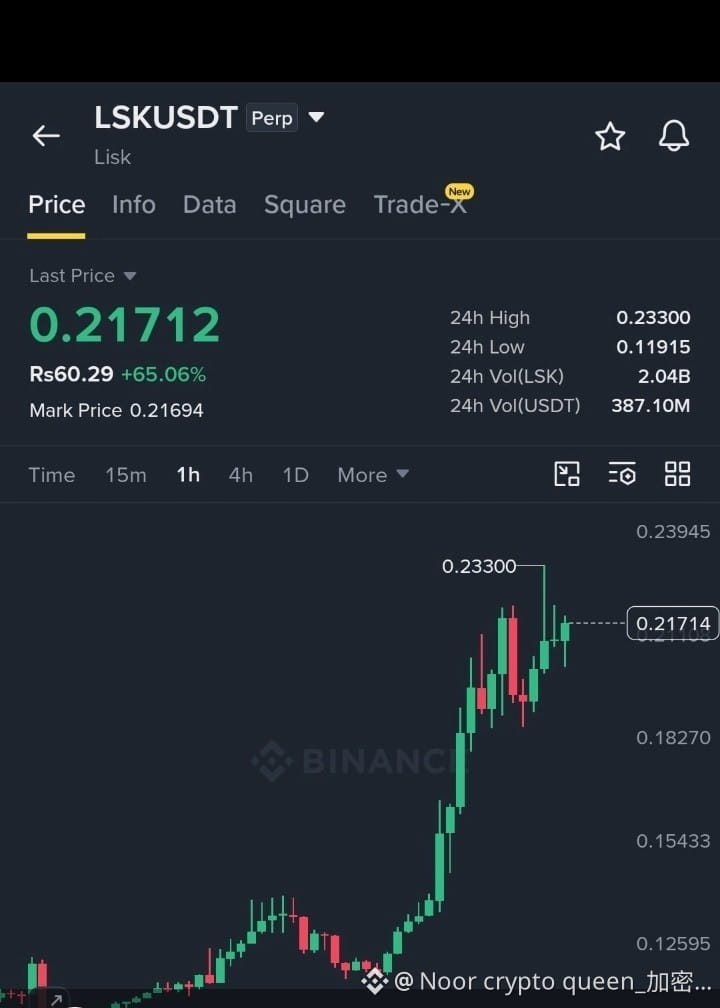Switch chart to 1D interval

click(295, 475)
